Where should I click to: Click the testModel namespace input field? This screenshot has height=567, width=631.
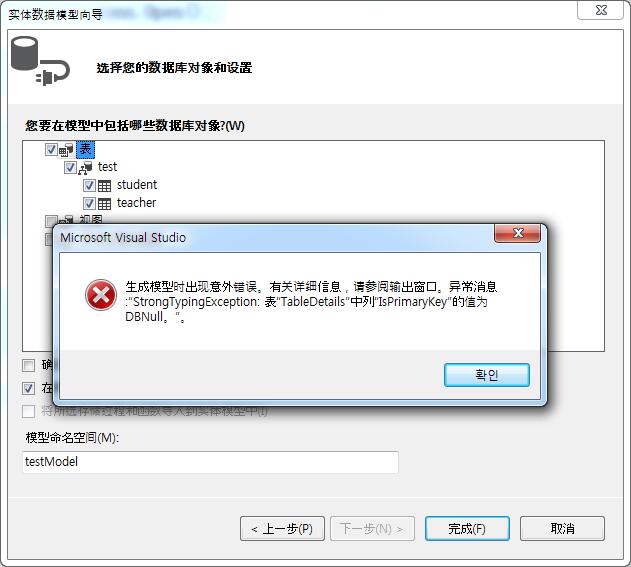click(x=210, y=462)
